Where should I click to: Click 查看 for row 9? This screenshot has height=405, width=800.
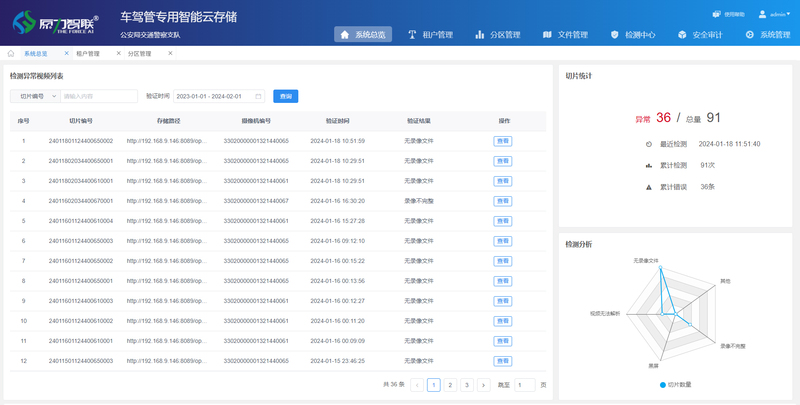503,301
